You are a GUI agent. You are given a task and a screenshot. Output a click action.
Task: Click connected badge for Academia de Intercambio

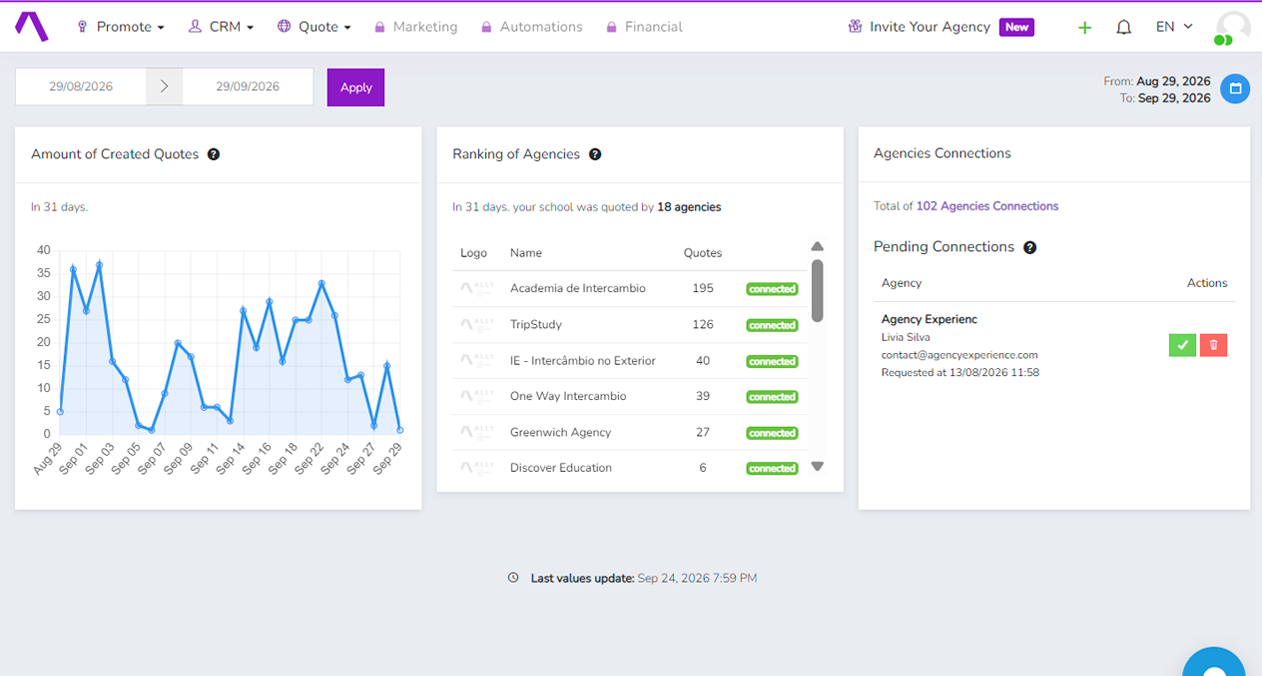tap(772, 289)
